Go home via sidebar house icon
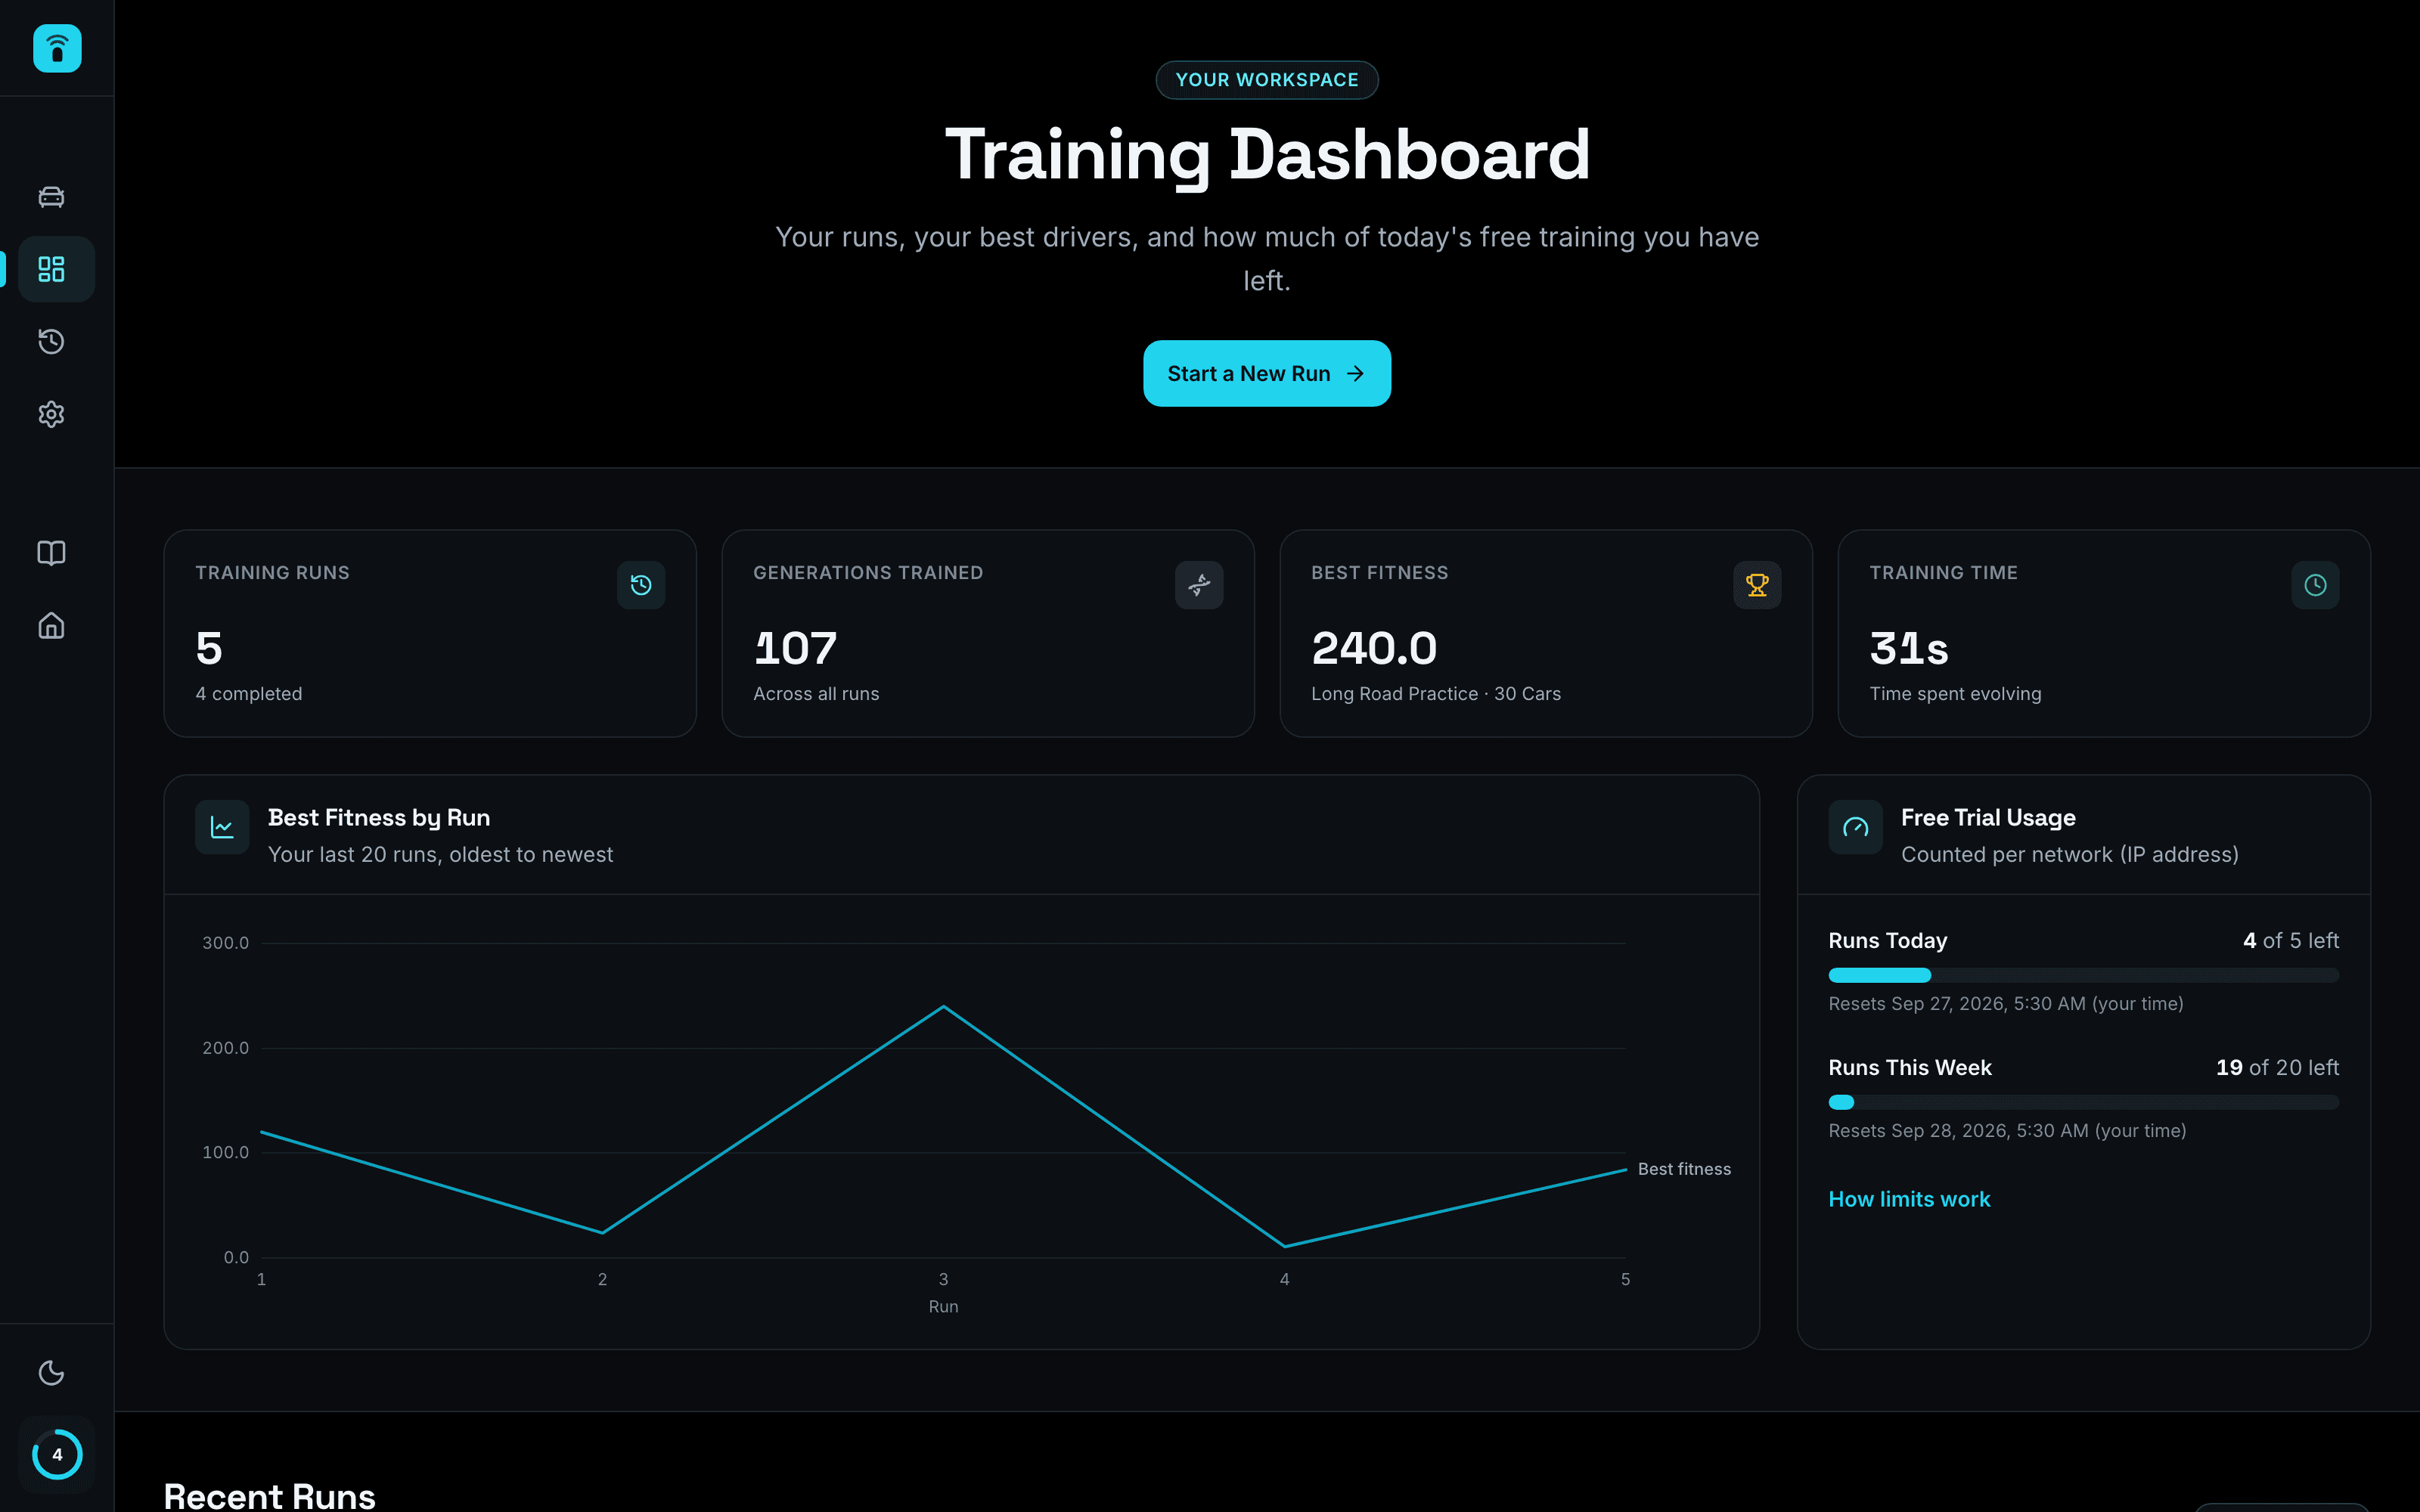The height and width of the screenshot is (1512, 2420). 51,626
